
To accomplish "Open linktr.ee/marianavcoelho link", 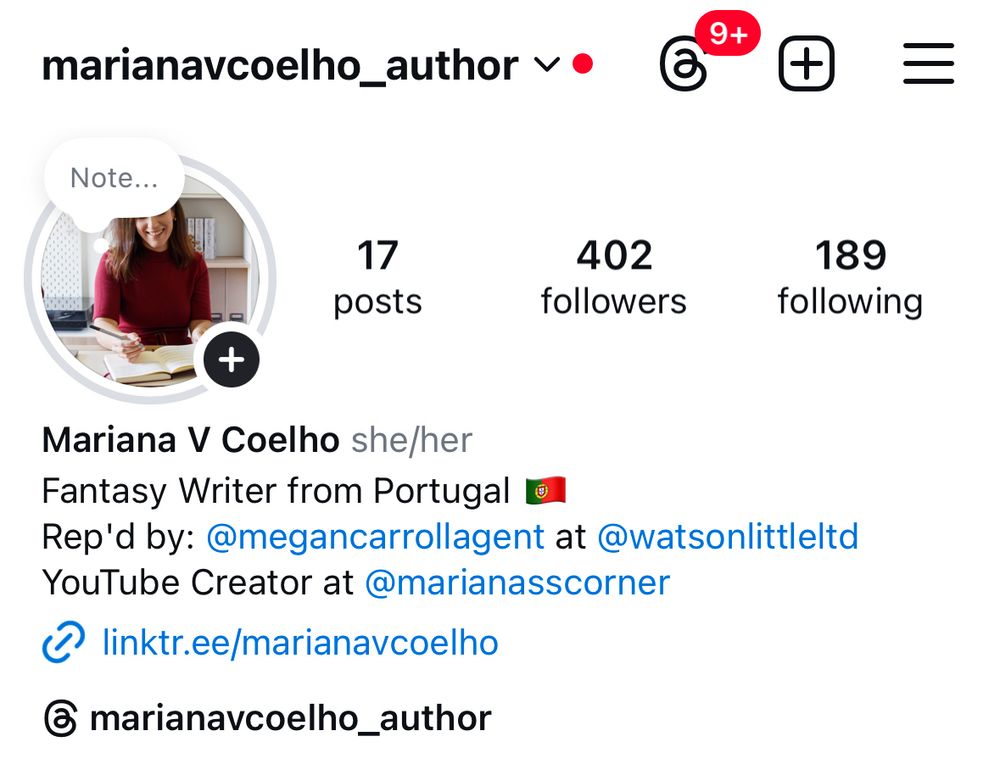I will 300,643.
